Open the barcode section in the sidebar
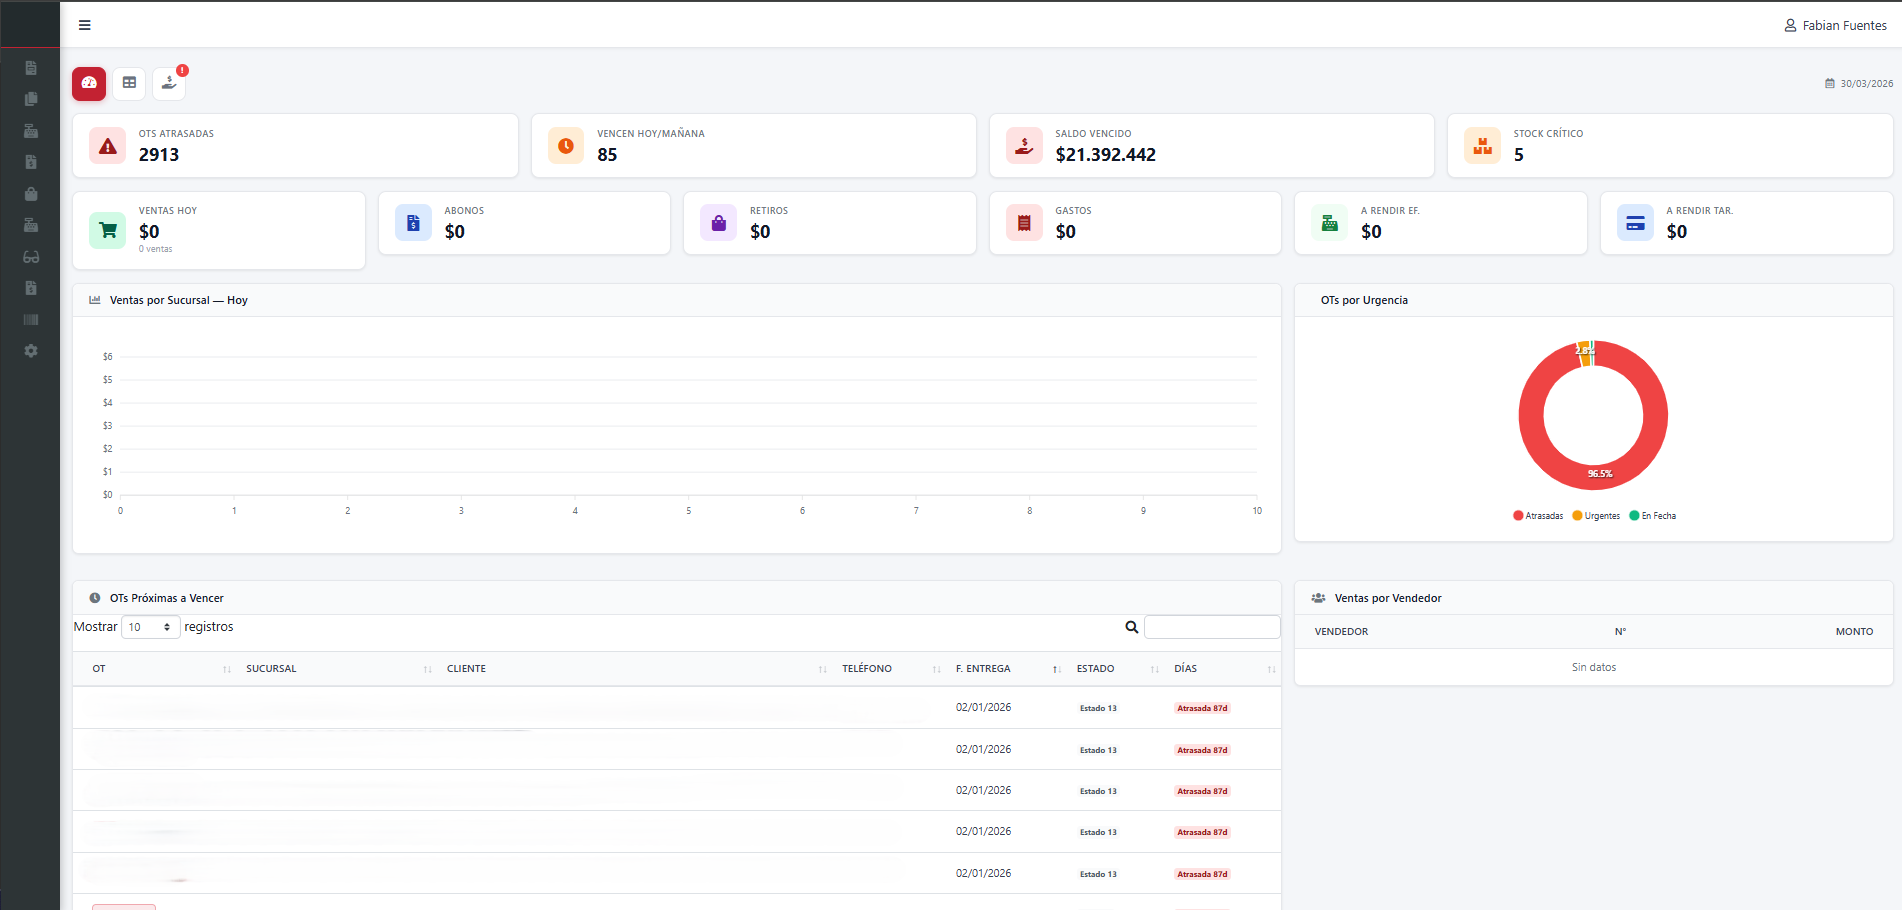Screen dimensions: 1902x910 point(31,319)
